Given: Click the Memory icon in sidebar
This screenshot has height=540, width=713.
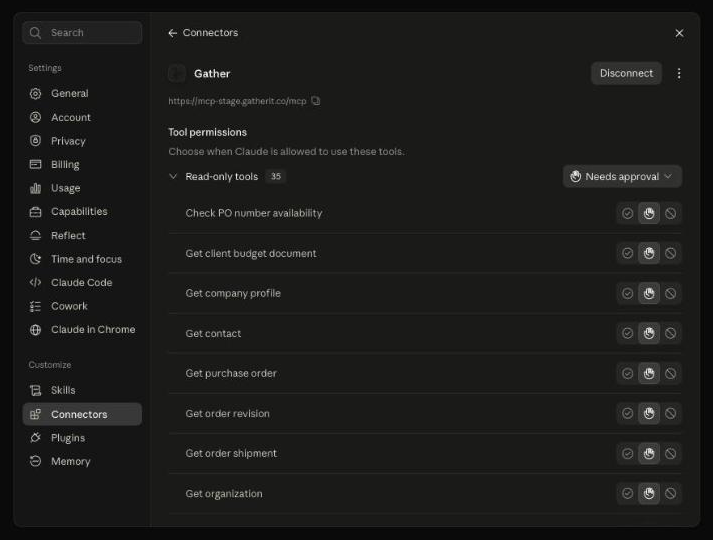Looking at the screenshot, I should (35, 461).
